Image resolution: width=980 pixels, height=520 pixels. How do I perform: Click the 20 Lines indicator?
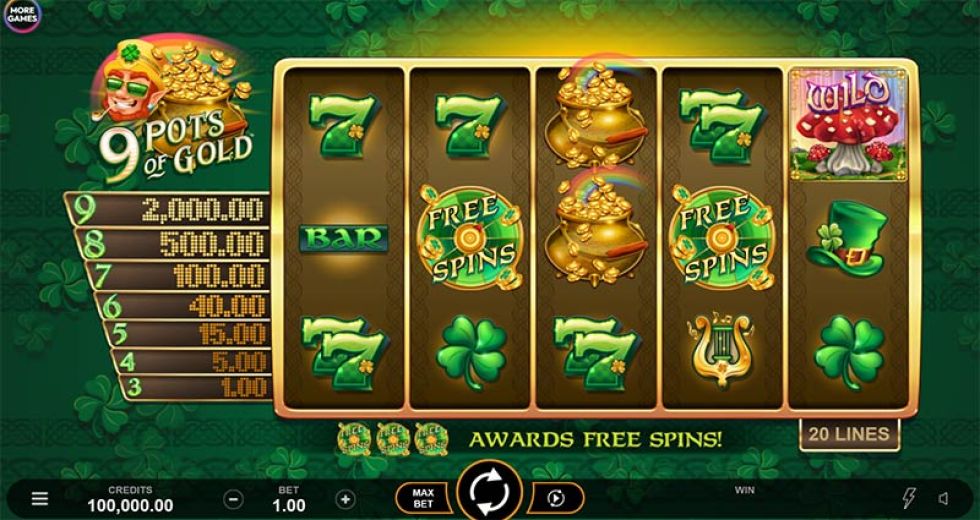[849, 434]
